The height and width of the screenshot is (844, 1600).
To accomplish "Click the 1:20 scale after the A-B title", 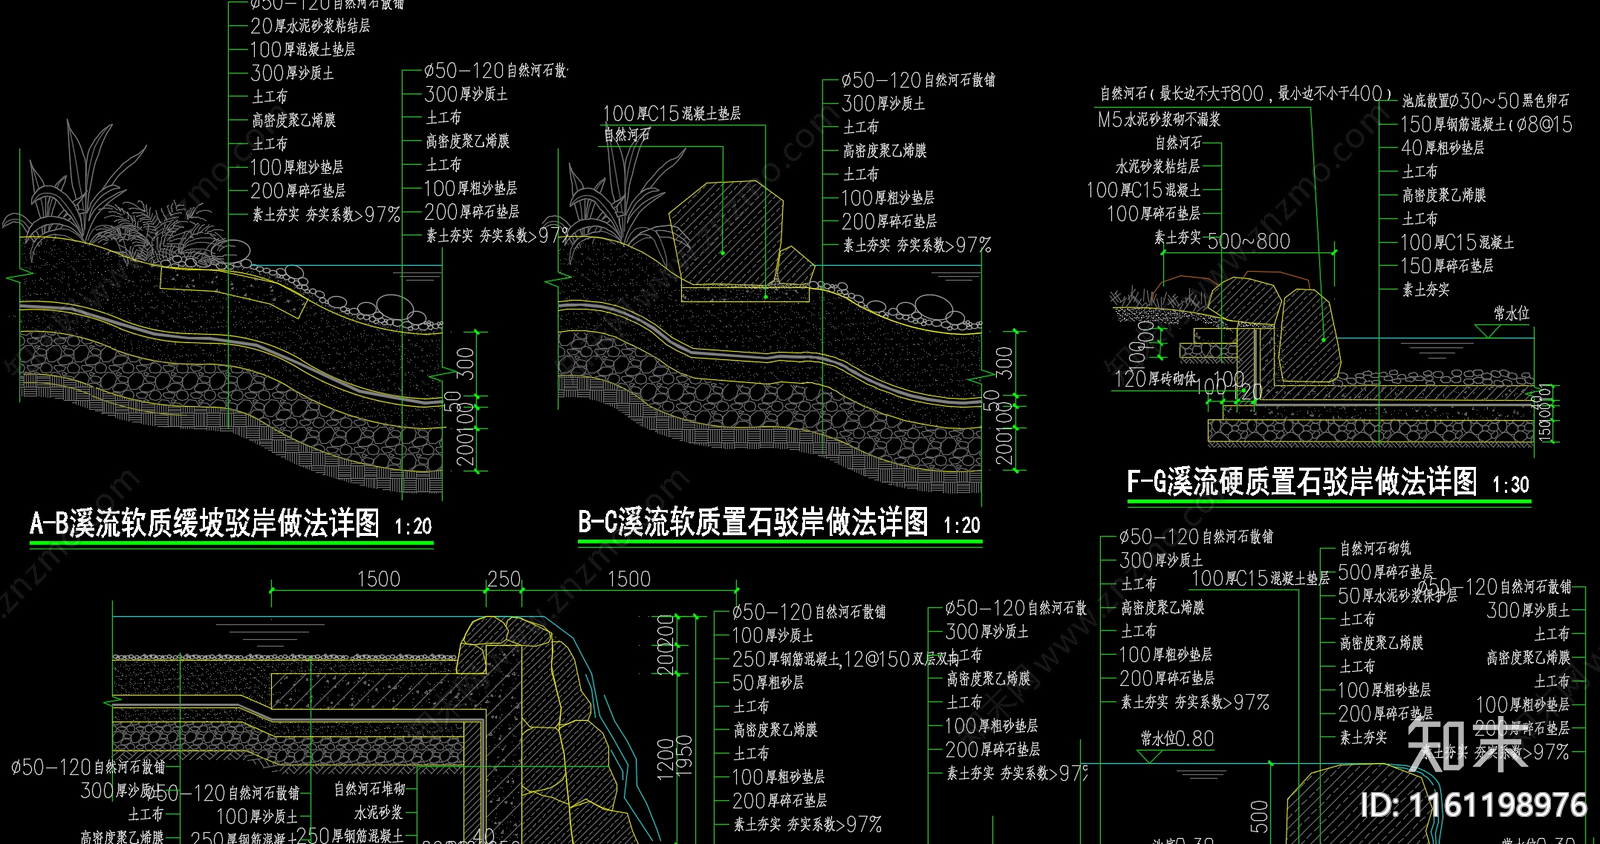I will [x=413, y=527].
